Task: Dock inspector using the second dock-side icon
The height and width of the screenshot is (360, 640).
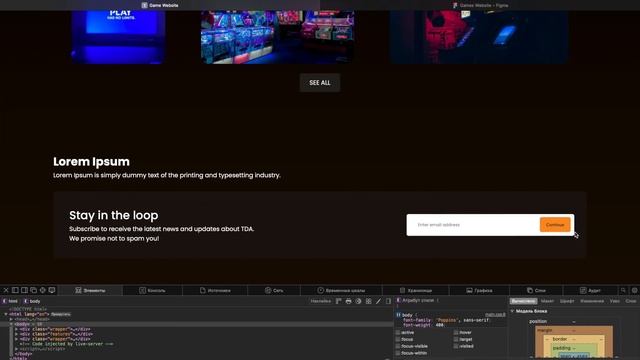Action: point(24,290)
